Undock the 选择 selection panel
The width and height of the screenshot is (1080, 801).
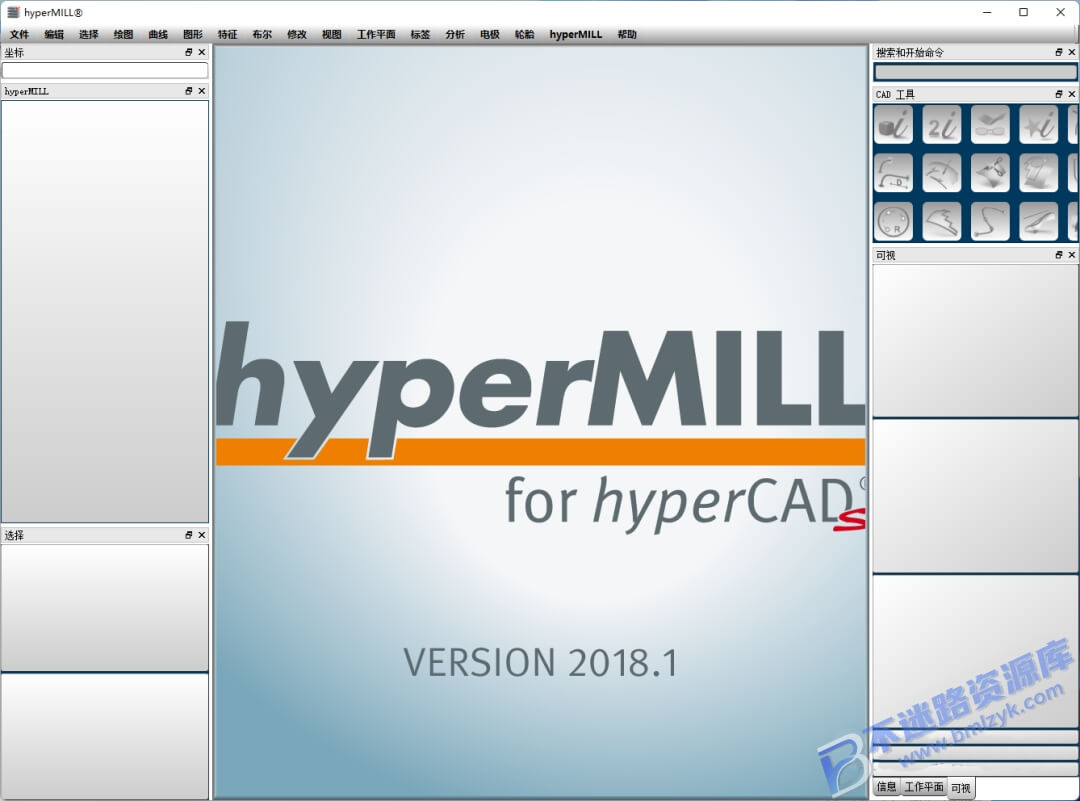[189, 535]
